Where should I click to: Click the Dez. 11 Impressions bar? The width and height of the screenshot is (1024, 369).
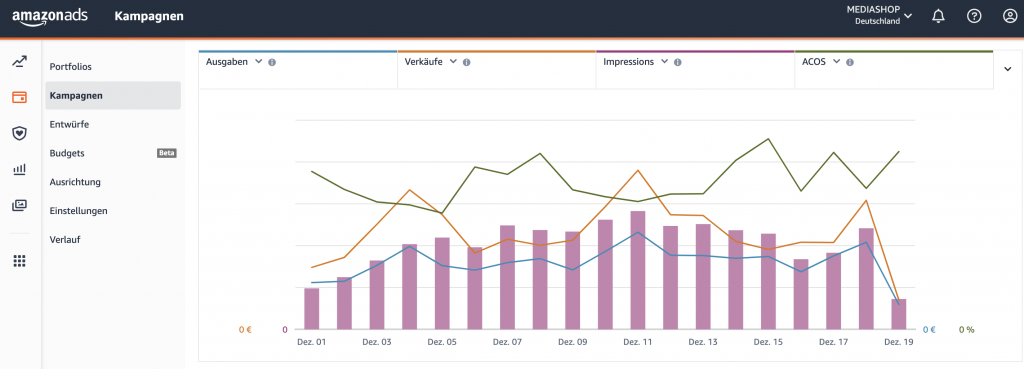tap(638, 270)
